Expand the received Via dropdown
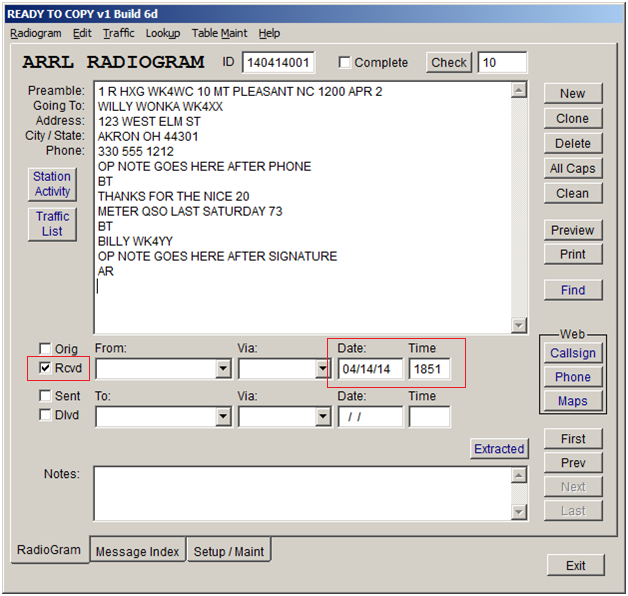The image size is (628, 596). 322,369
